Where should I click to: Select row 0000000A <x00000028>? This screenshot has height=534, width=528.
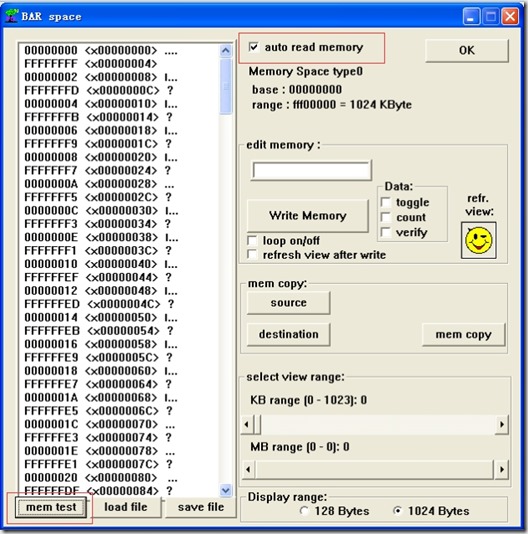click(x=119, y=184)
